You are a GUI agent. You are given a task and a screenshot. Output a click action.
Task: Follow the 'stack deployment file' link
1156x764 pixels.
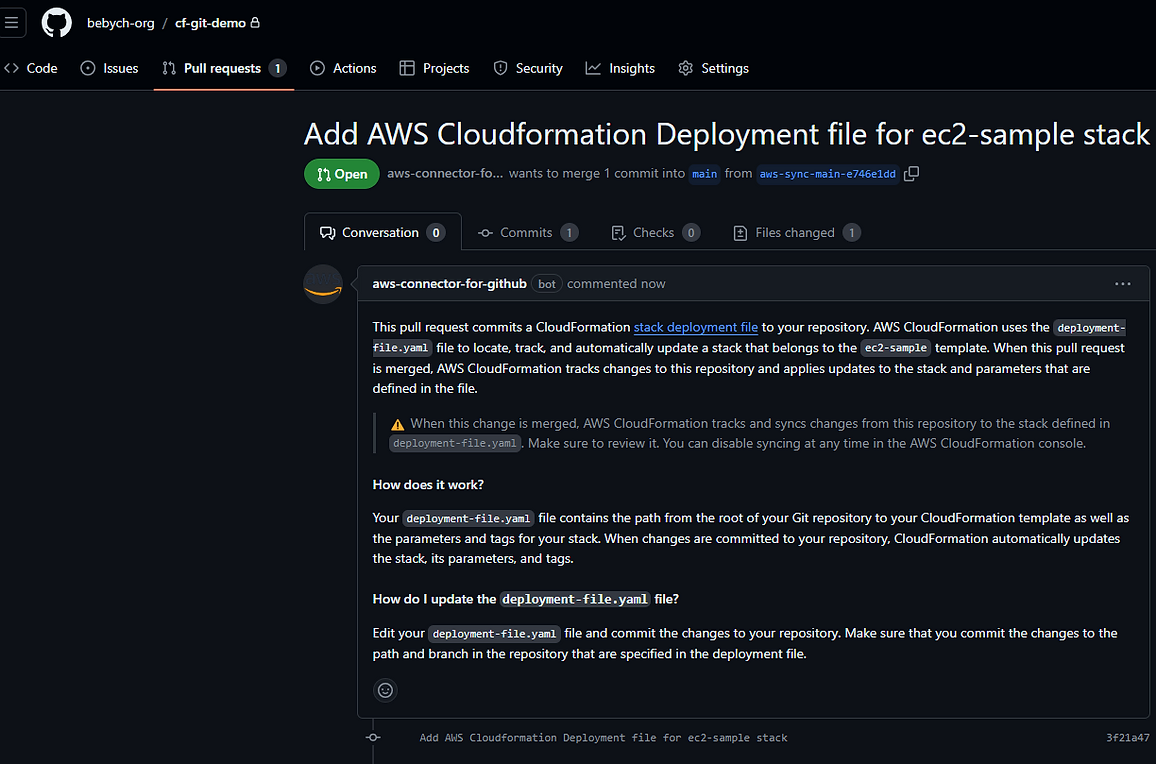(x=696, y=327)
